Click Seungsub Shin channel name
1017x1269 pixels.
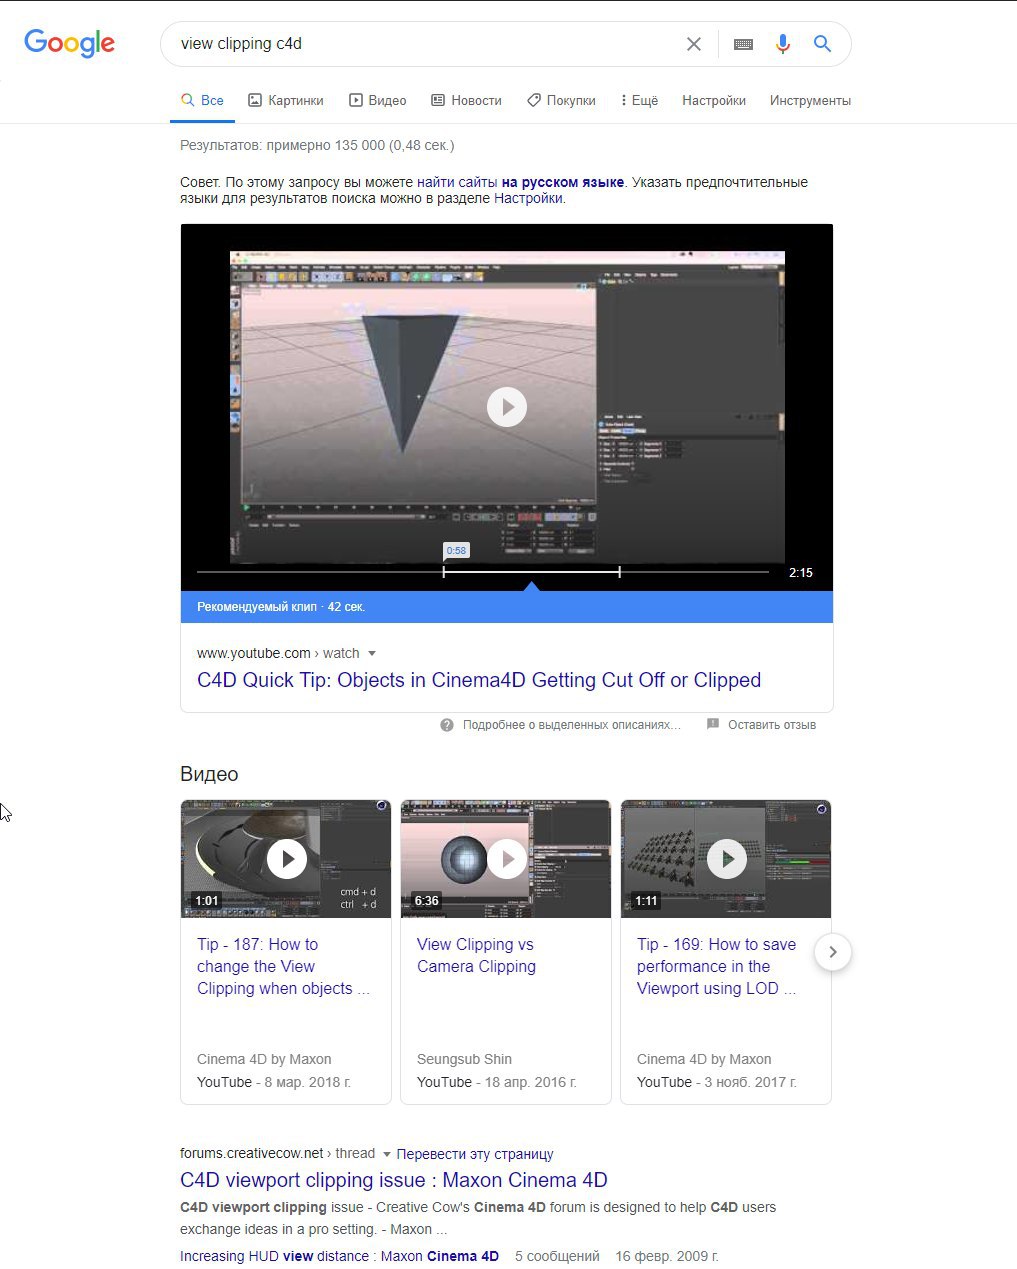[464, 1059]
